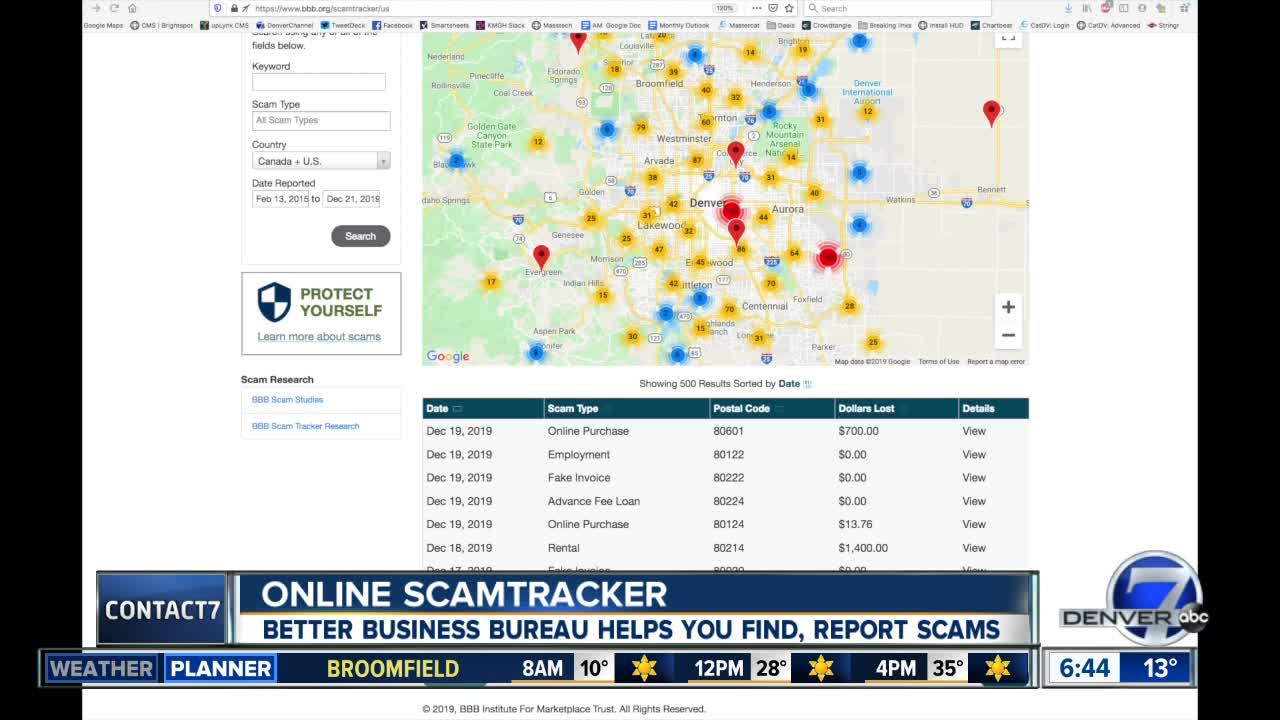View details for the Fake Invoice 80222 row
The image size is (1280, 720).
click(974, 478)
